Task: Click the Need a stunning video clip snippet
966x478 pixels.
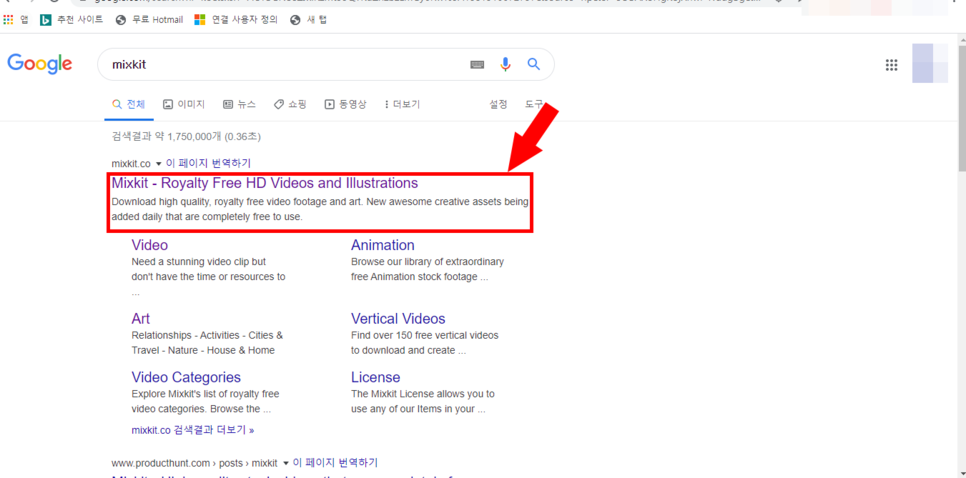Action: coord(208,277)
